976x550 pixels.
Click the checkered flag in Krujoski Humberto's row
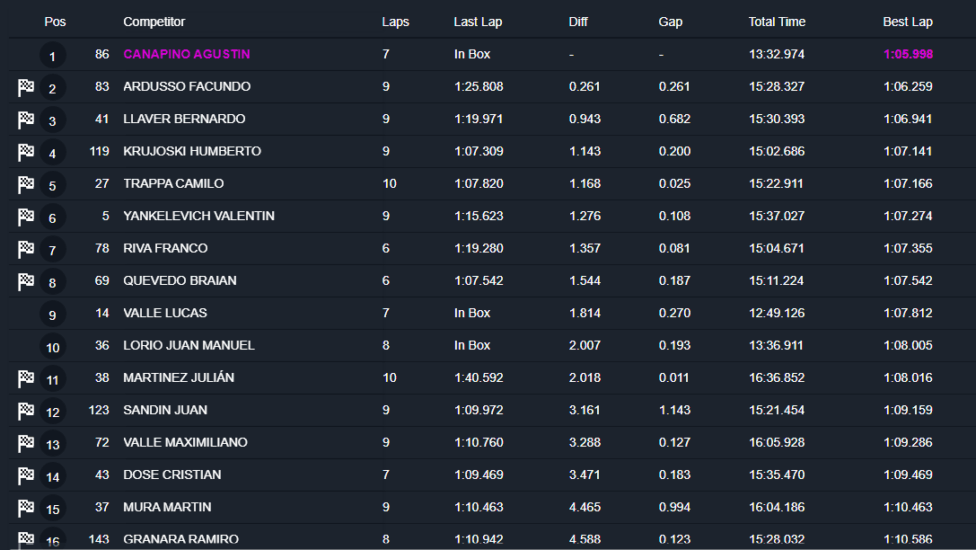[x=26, y=152]
